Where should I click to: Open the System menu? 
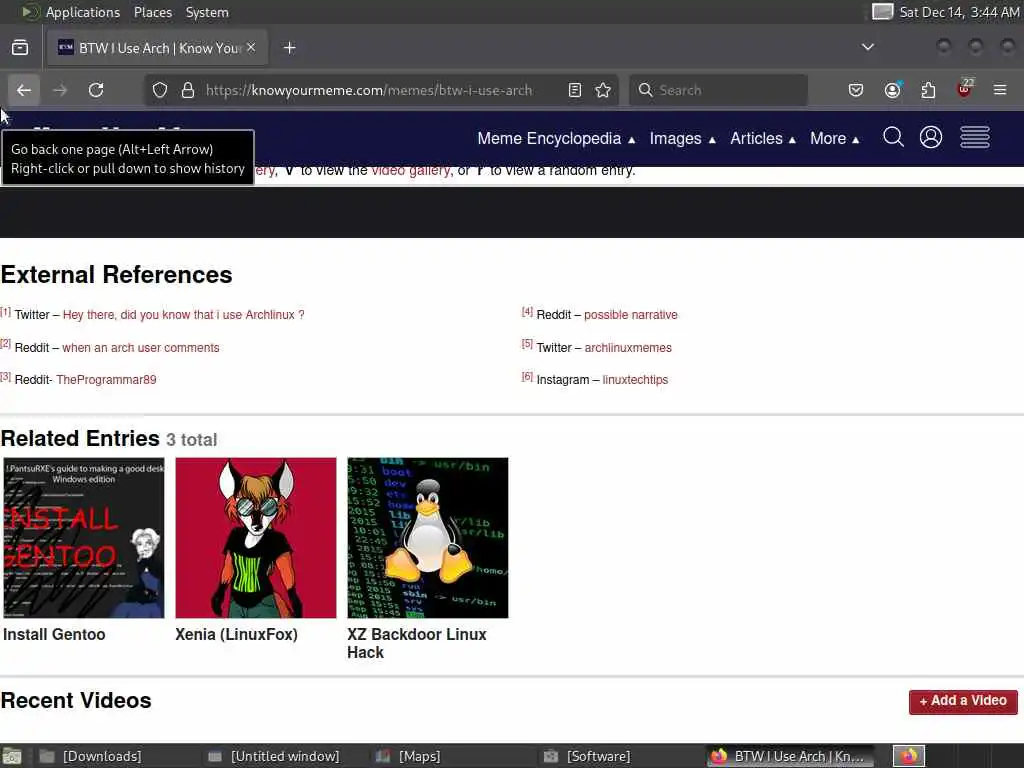click(x=207, y=12)
